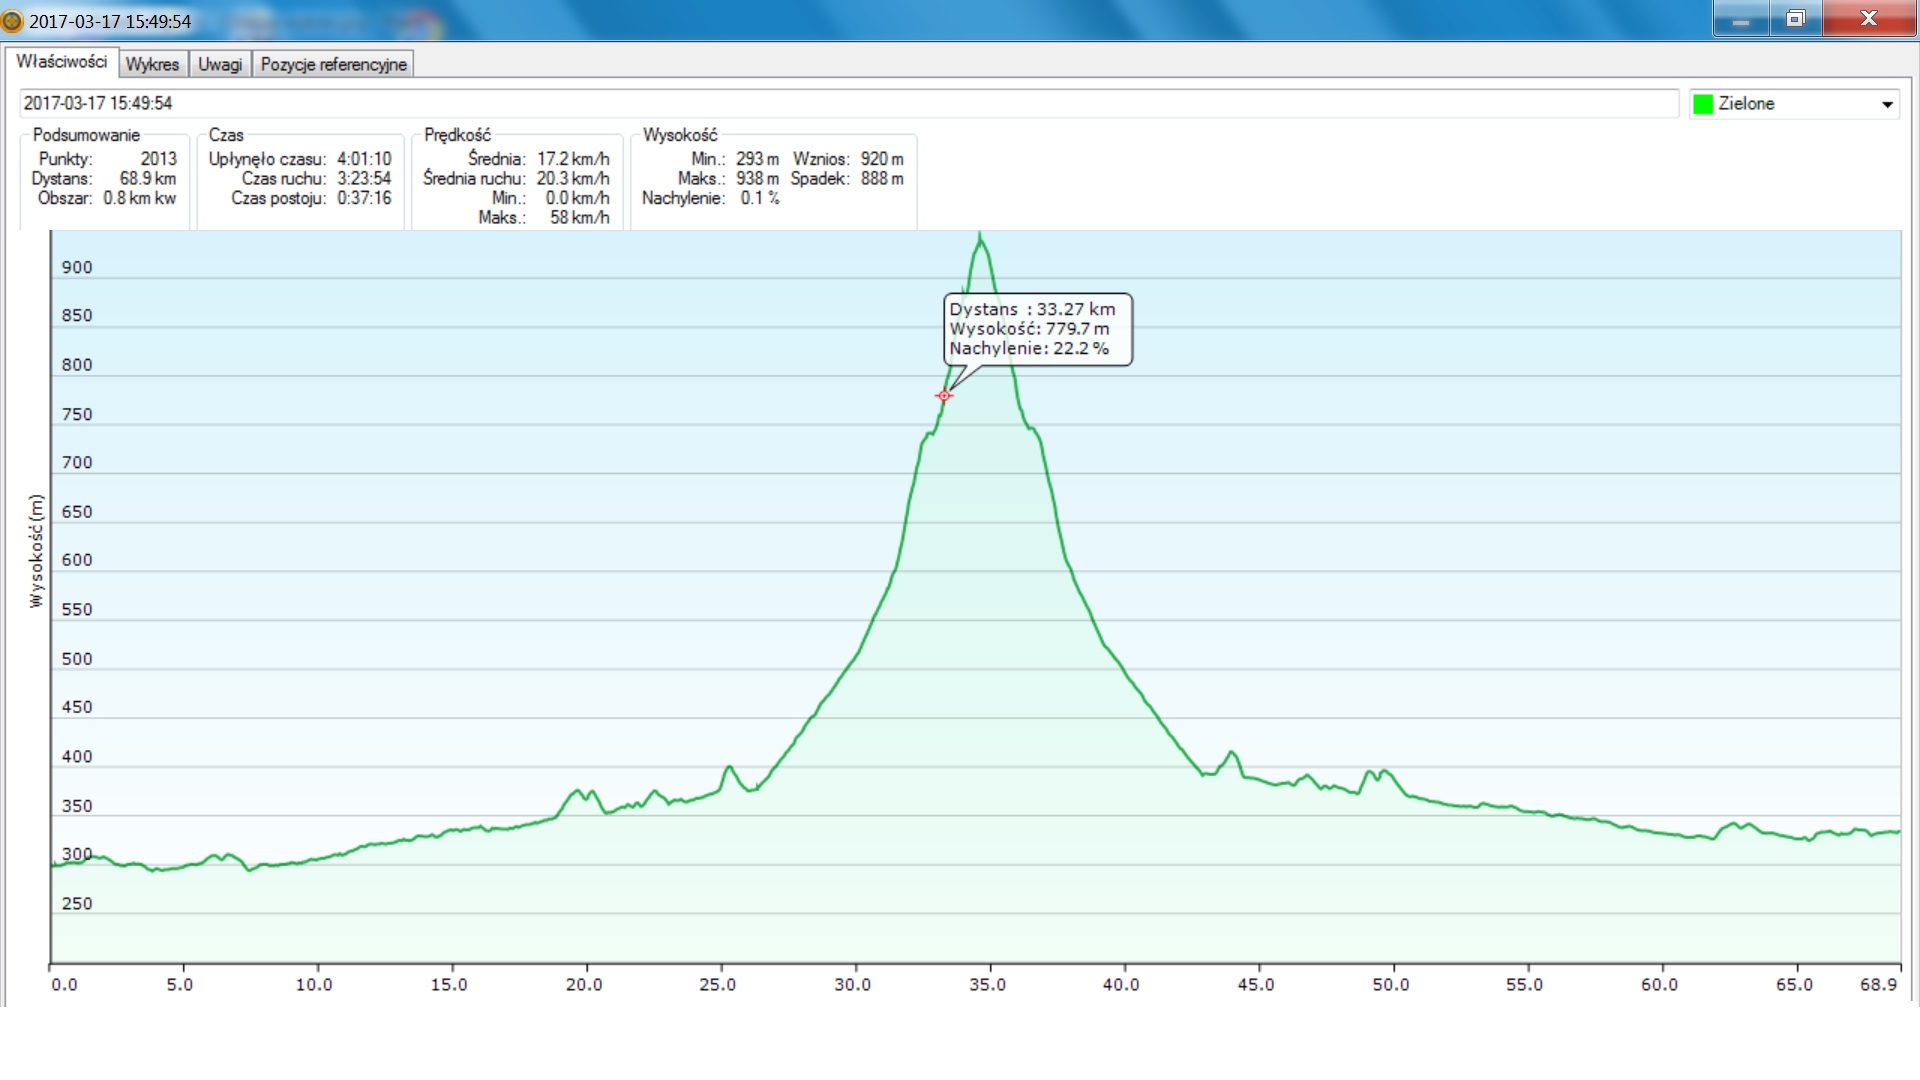This screenshot has height=1080, width=1920.
Task: Switch to the Wykres tab
Action: [152, 64]
